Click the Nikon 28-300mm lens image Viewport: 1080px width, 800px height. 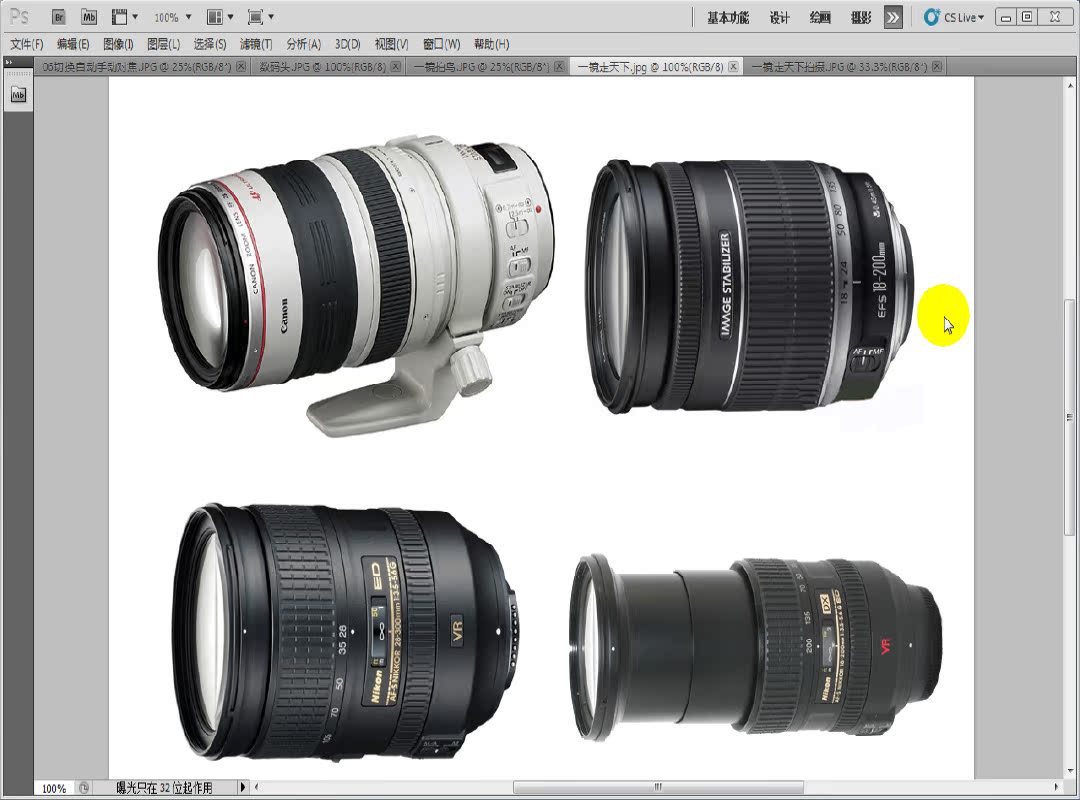click(x=345, y=633)
